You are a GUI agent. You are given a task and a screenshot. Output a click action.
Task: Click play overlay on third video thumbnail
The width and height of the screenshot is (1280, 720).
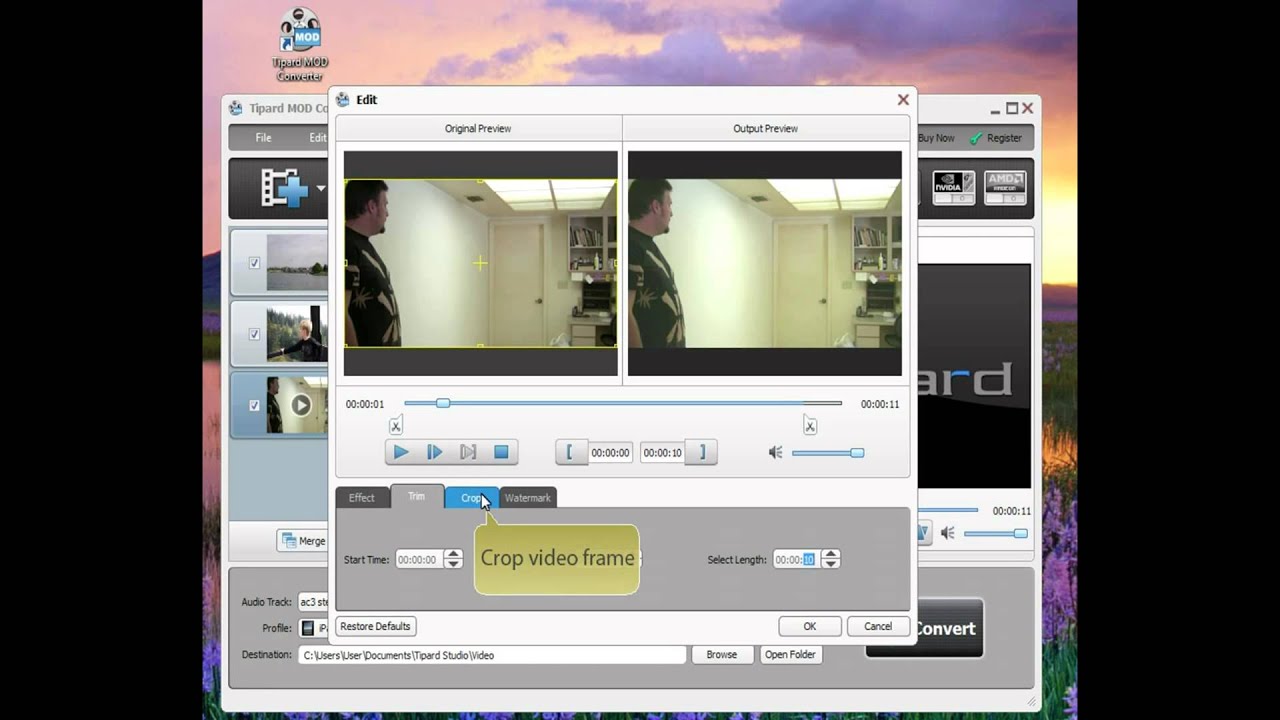pos(301,405)
